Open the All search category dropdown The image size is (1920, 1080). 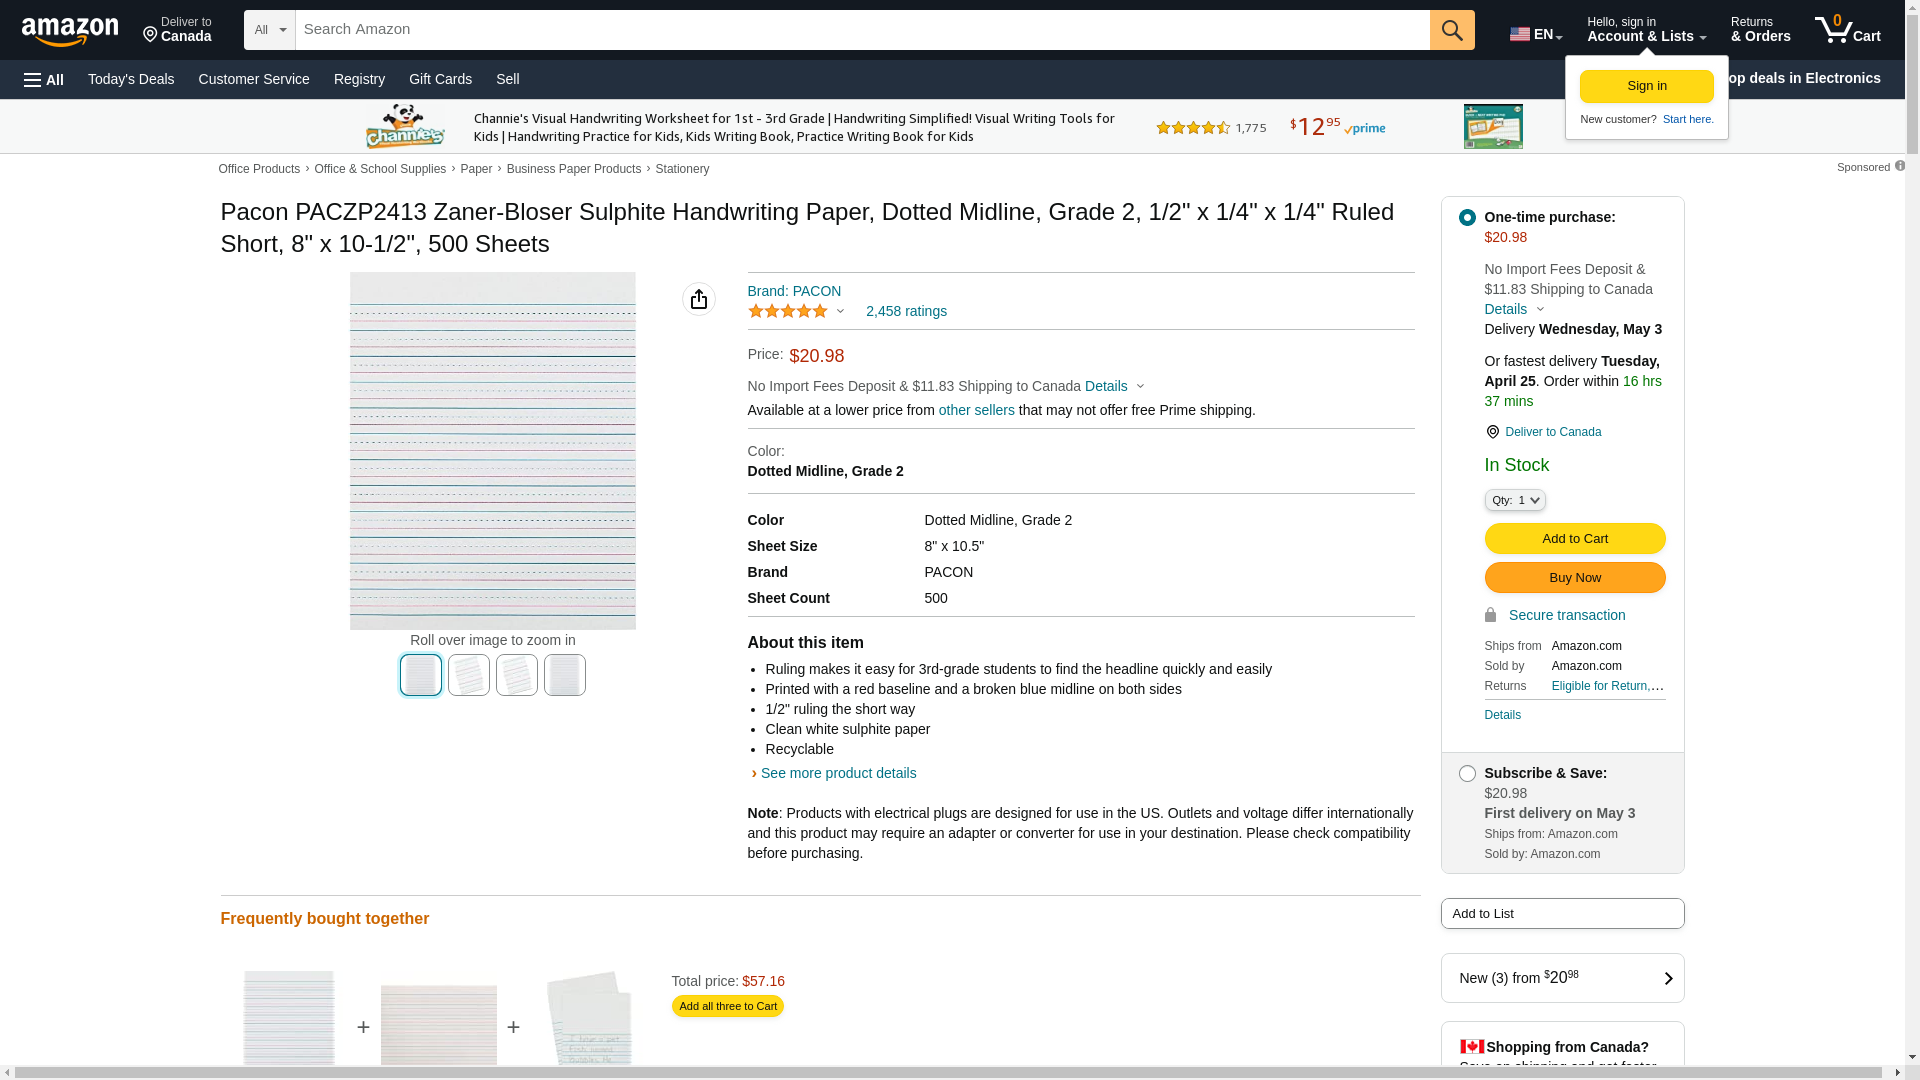(x=269, y=30)
